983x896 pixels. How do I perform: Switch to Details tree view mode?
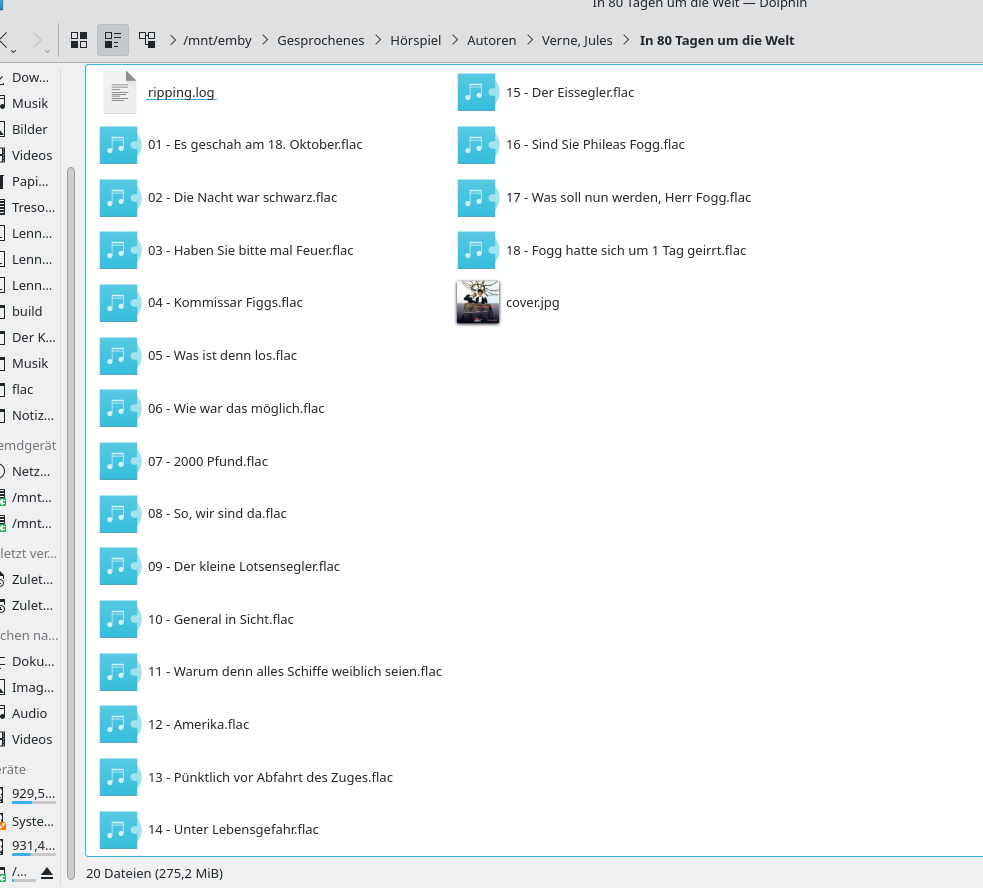(x=147, y=40)
